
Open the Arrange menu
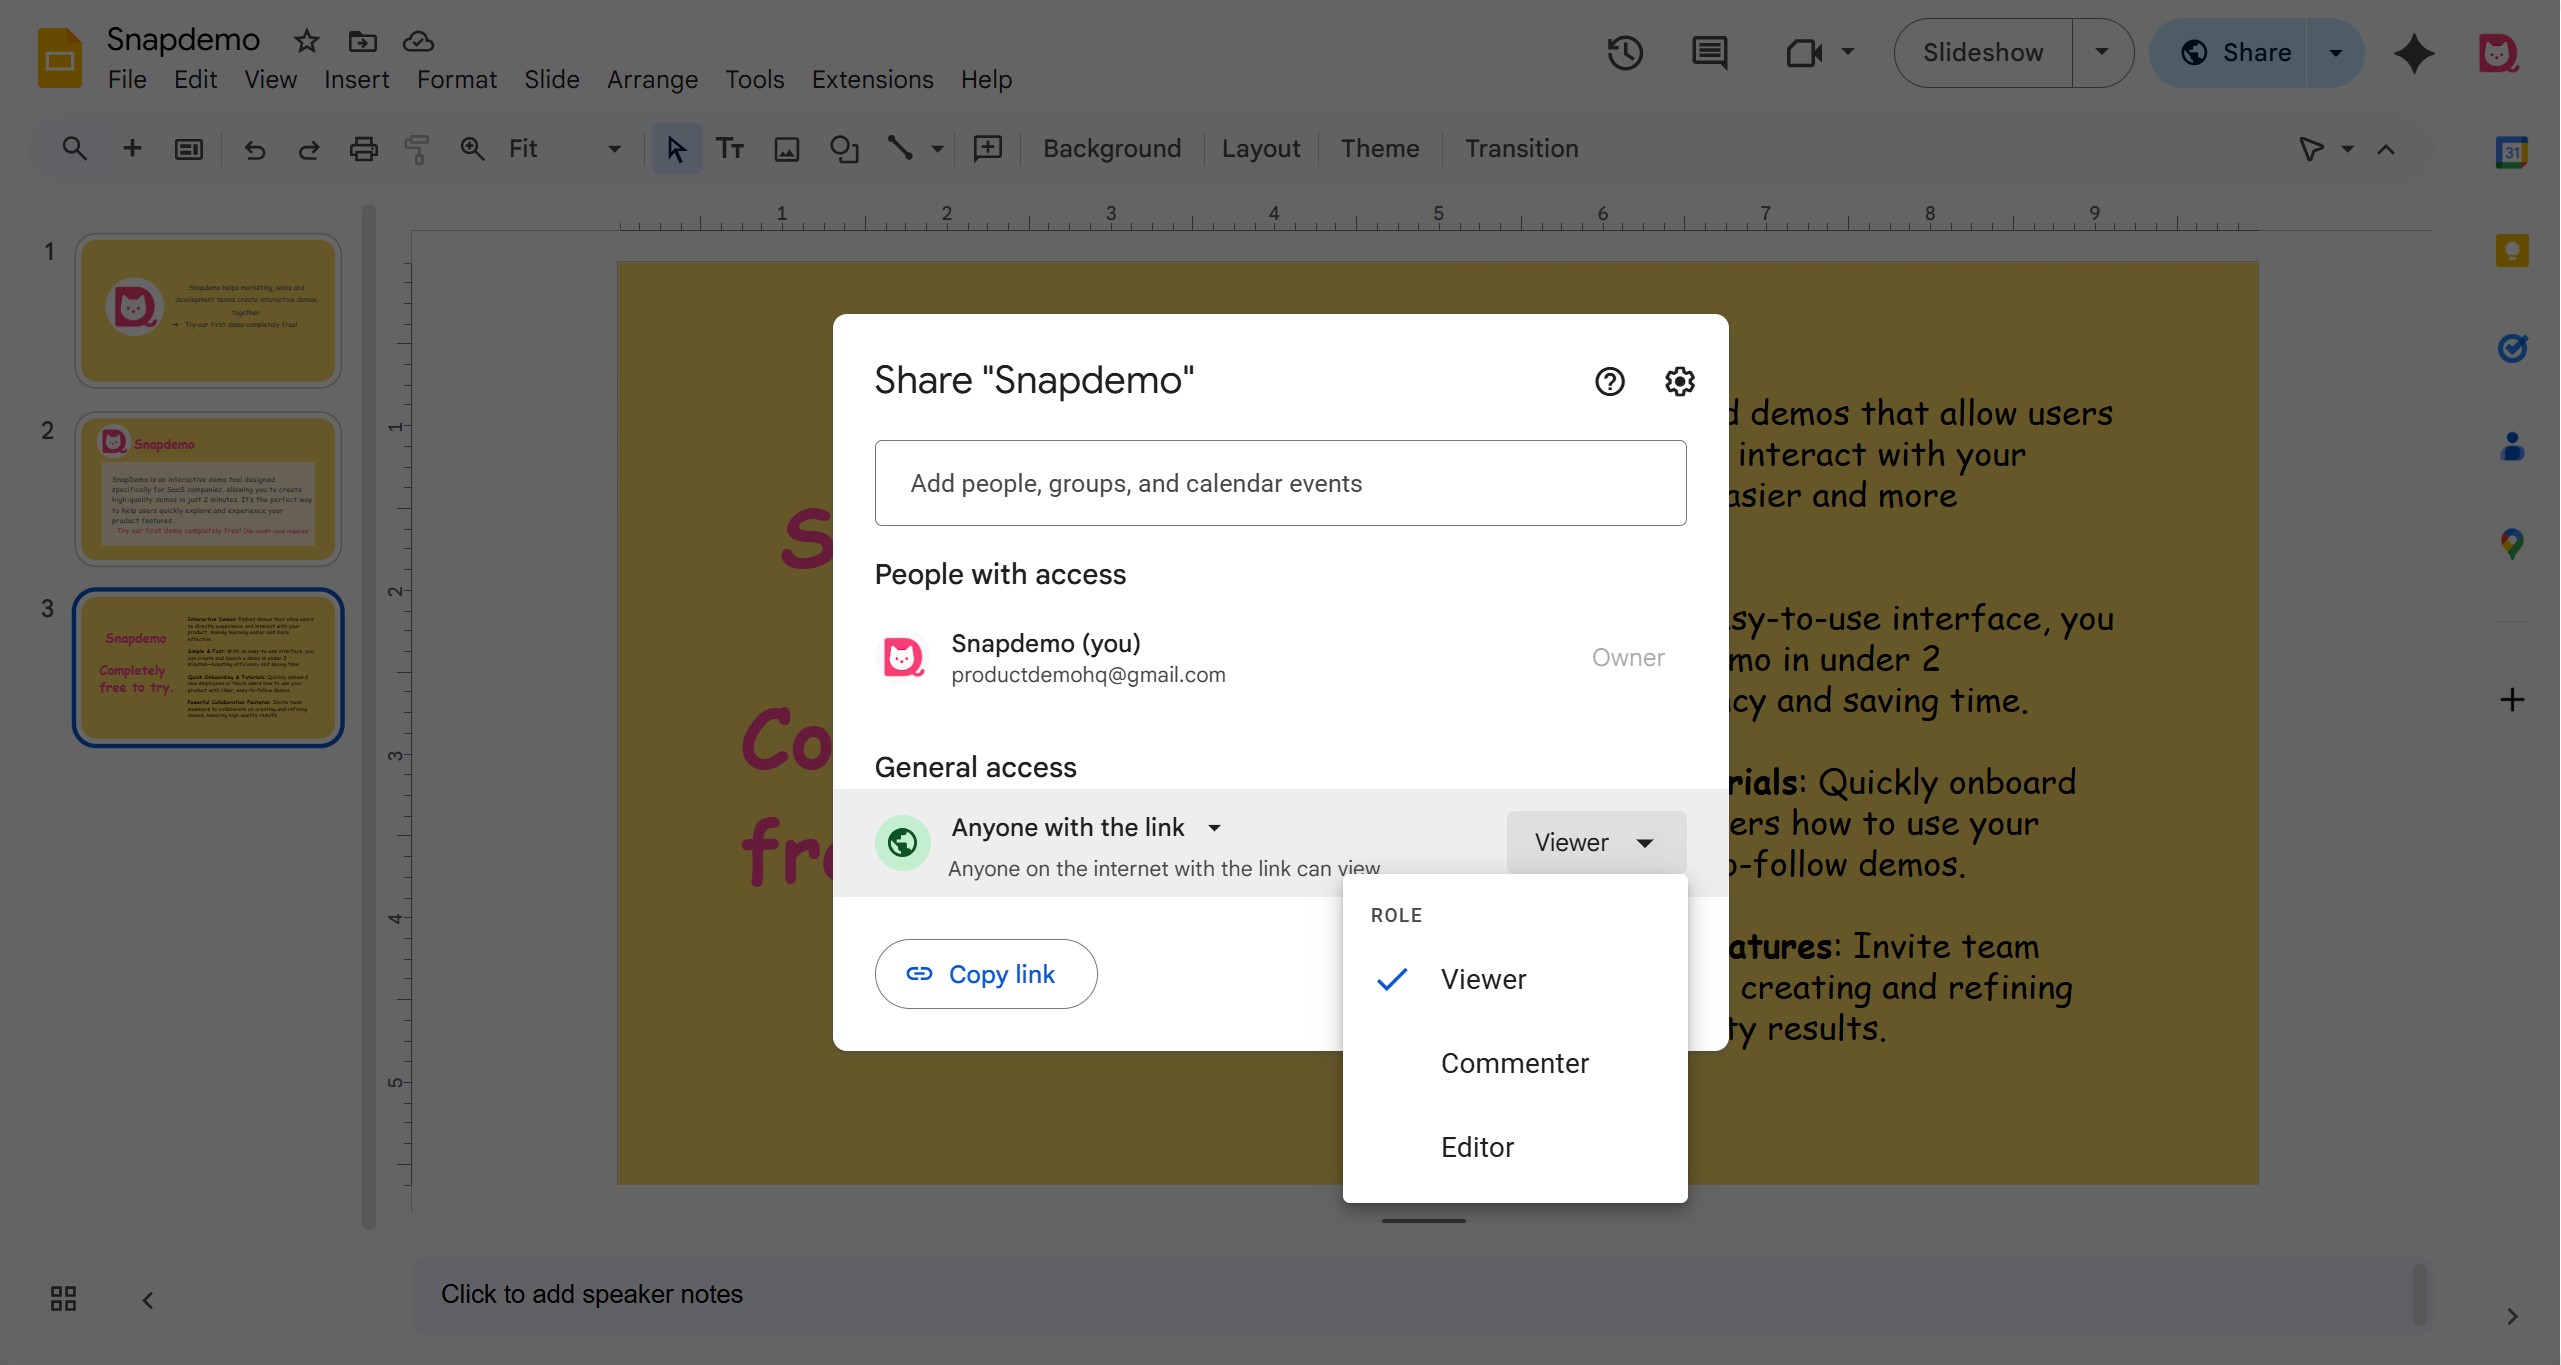[x=652, y=79]
